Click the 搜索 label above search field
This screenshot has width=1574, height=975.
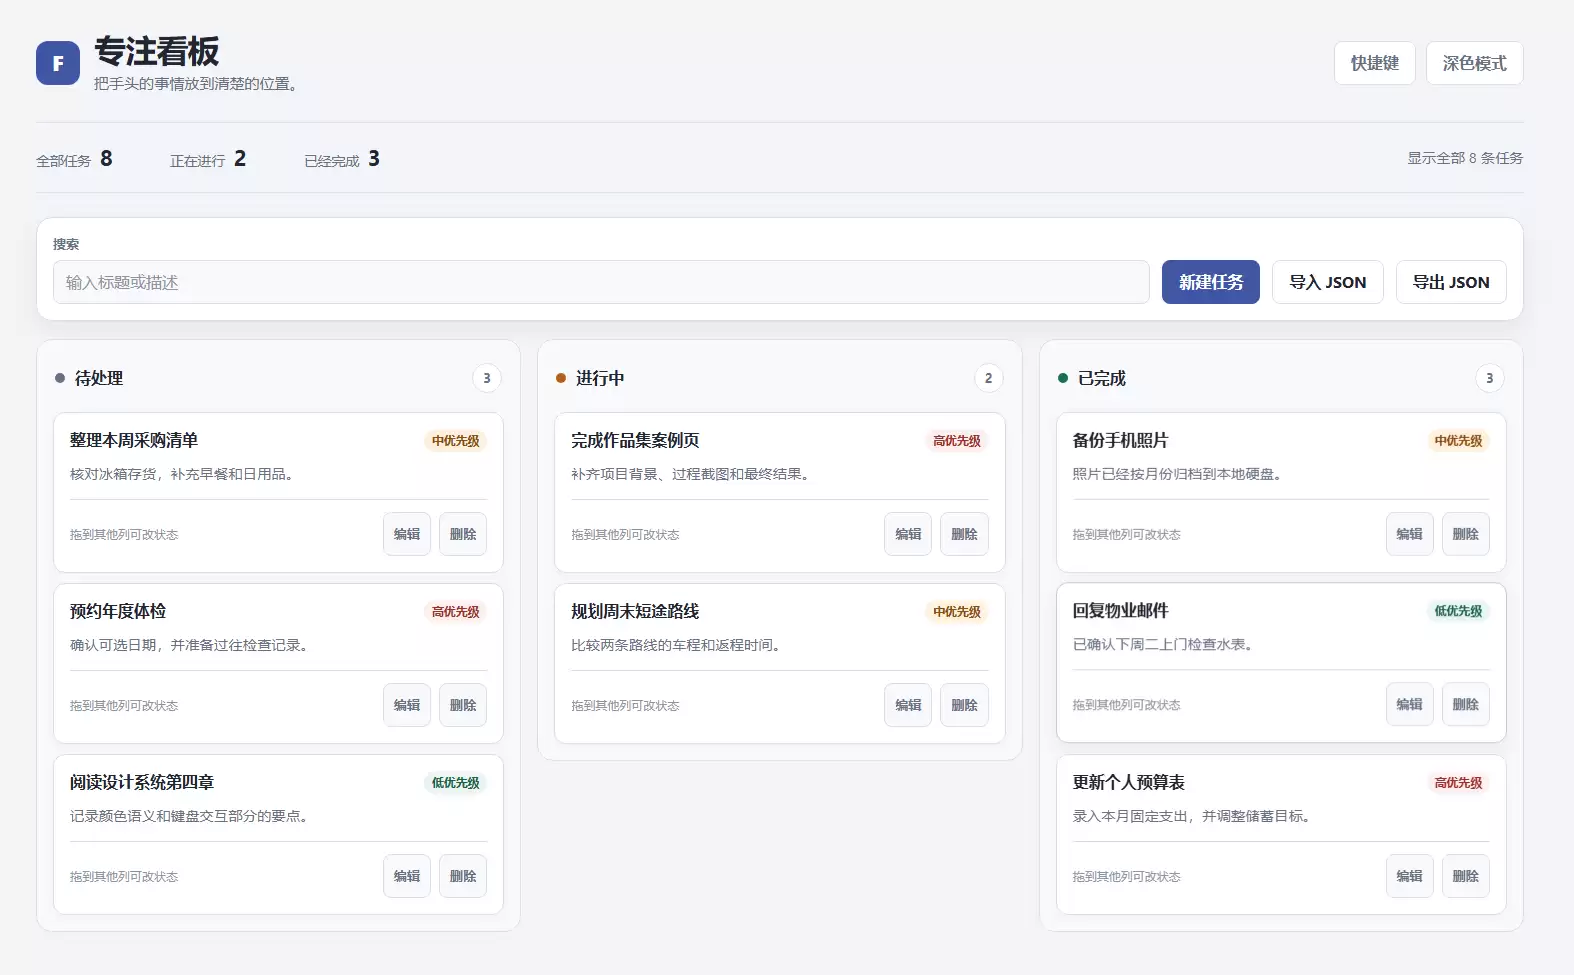[66, 244]
